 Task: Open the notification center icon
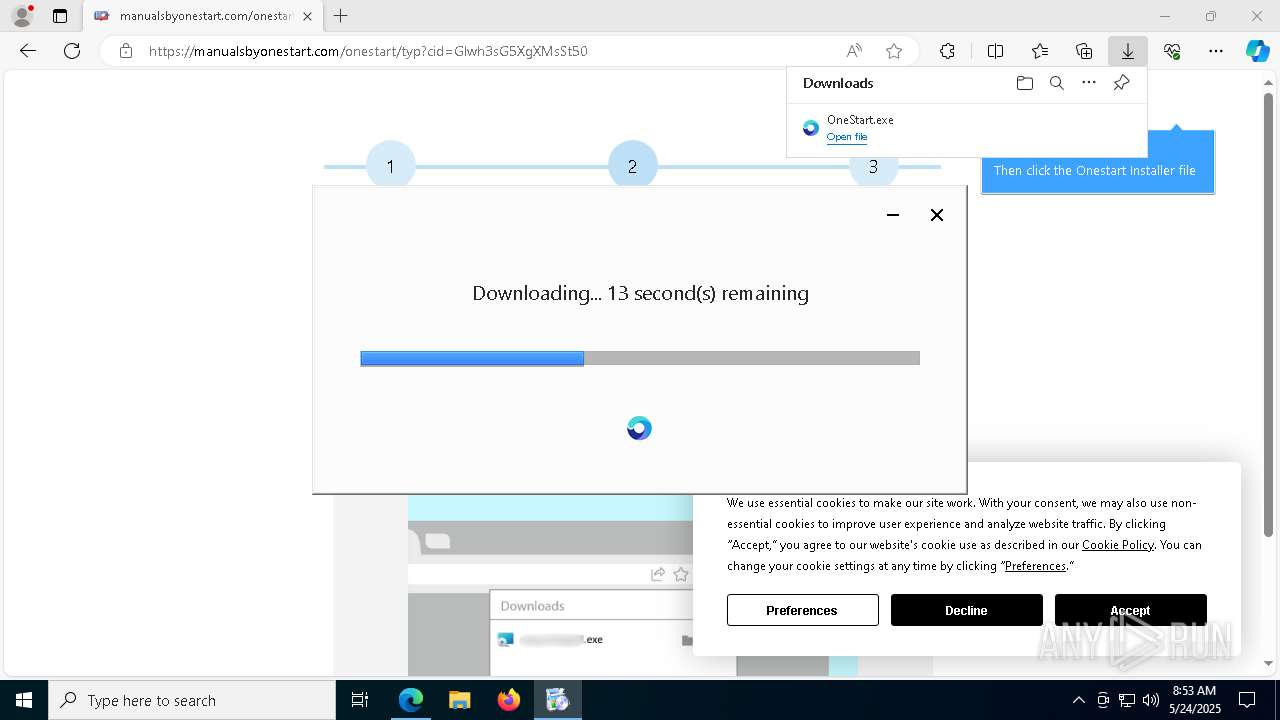(1247, 700)
